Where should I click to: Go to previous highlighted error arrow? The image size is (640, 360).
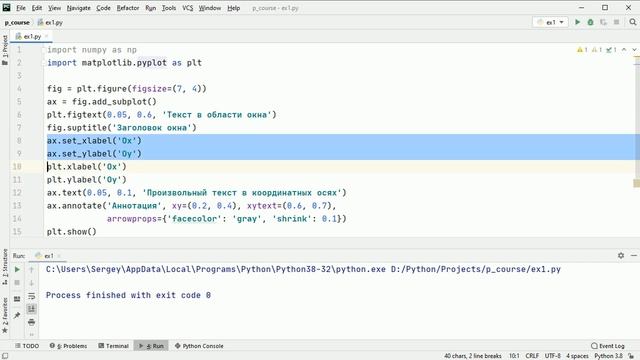tap(624, 50)
